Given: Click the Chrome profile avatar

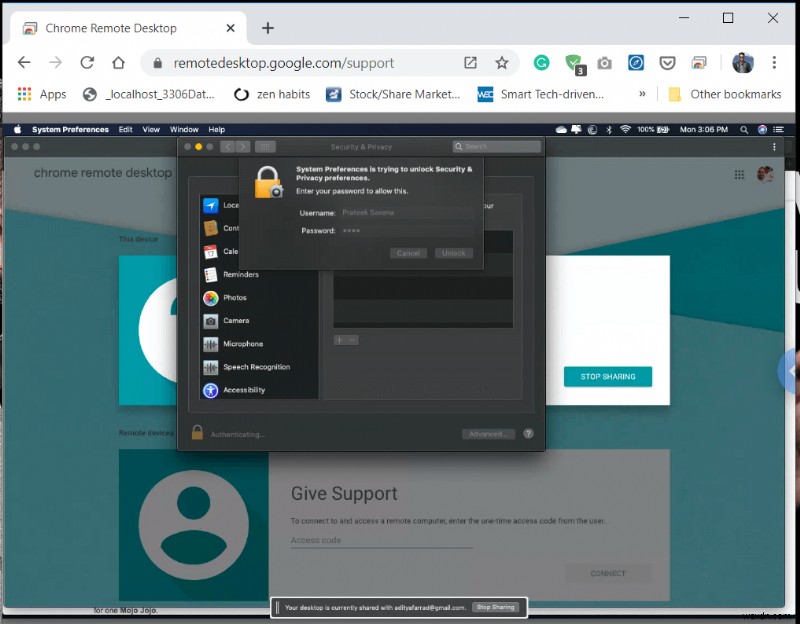Looking at the screenshot, I should (x=743, y=62).
